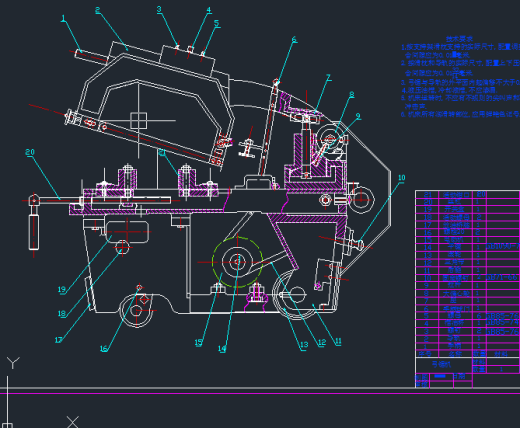Select the green dashed circle of the pulley
Image resolution: width=520 pixels, height=428 pixels.
237,262
